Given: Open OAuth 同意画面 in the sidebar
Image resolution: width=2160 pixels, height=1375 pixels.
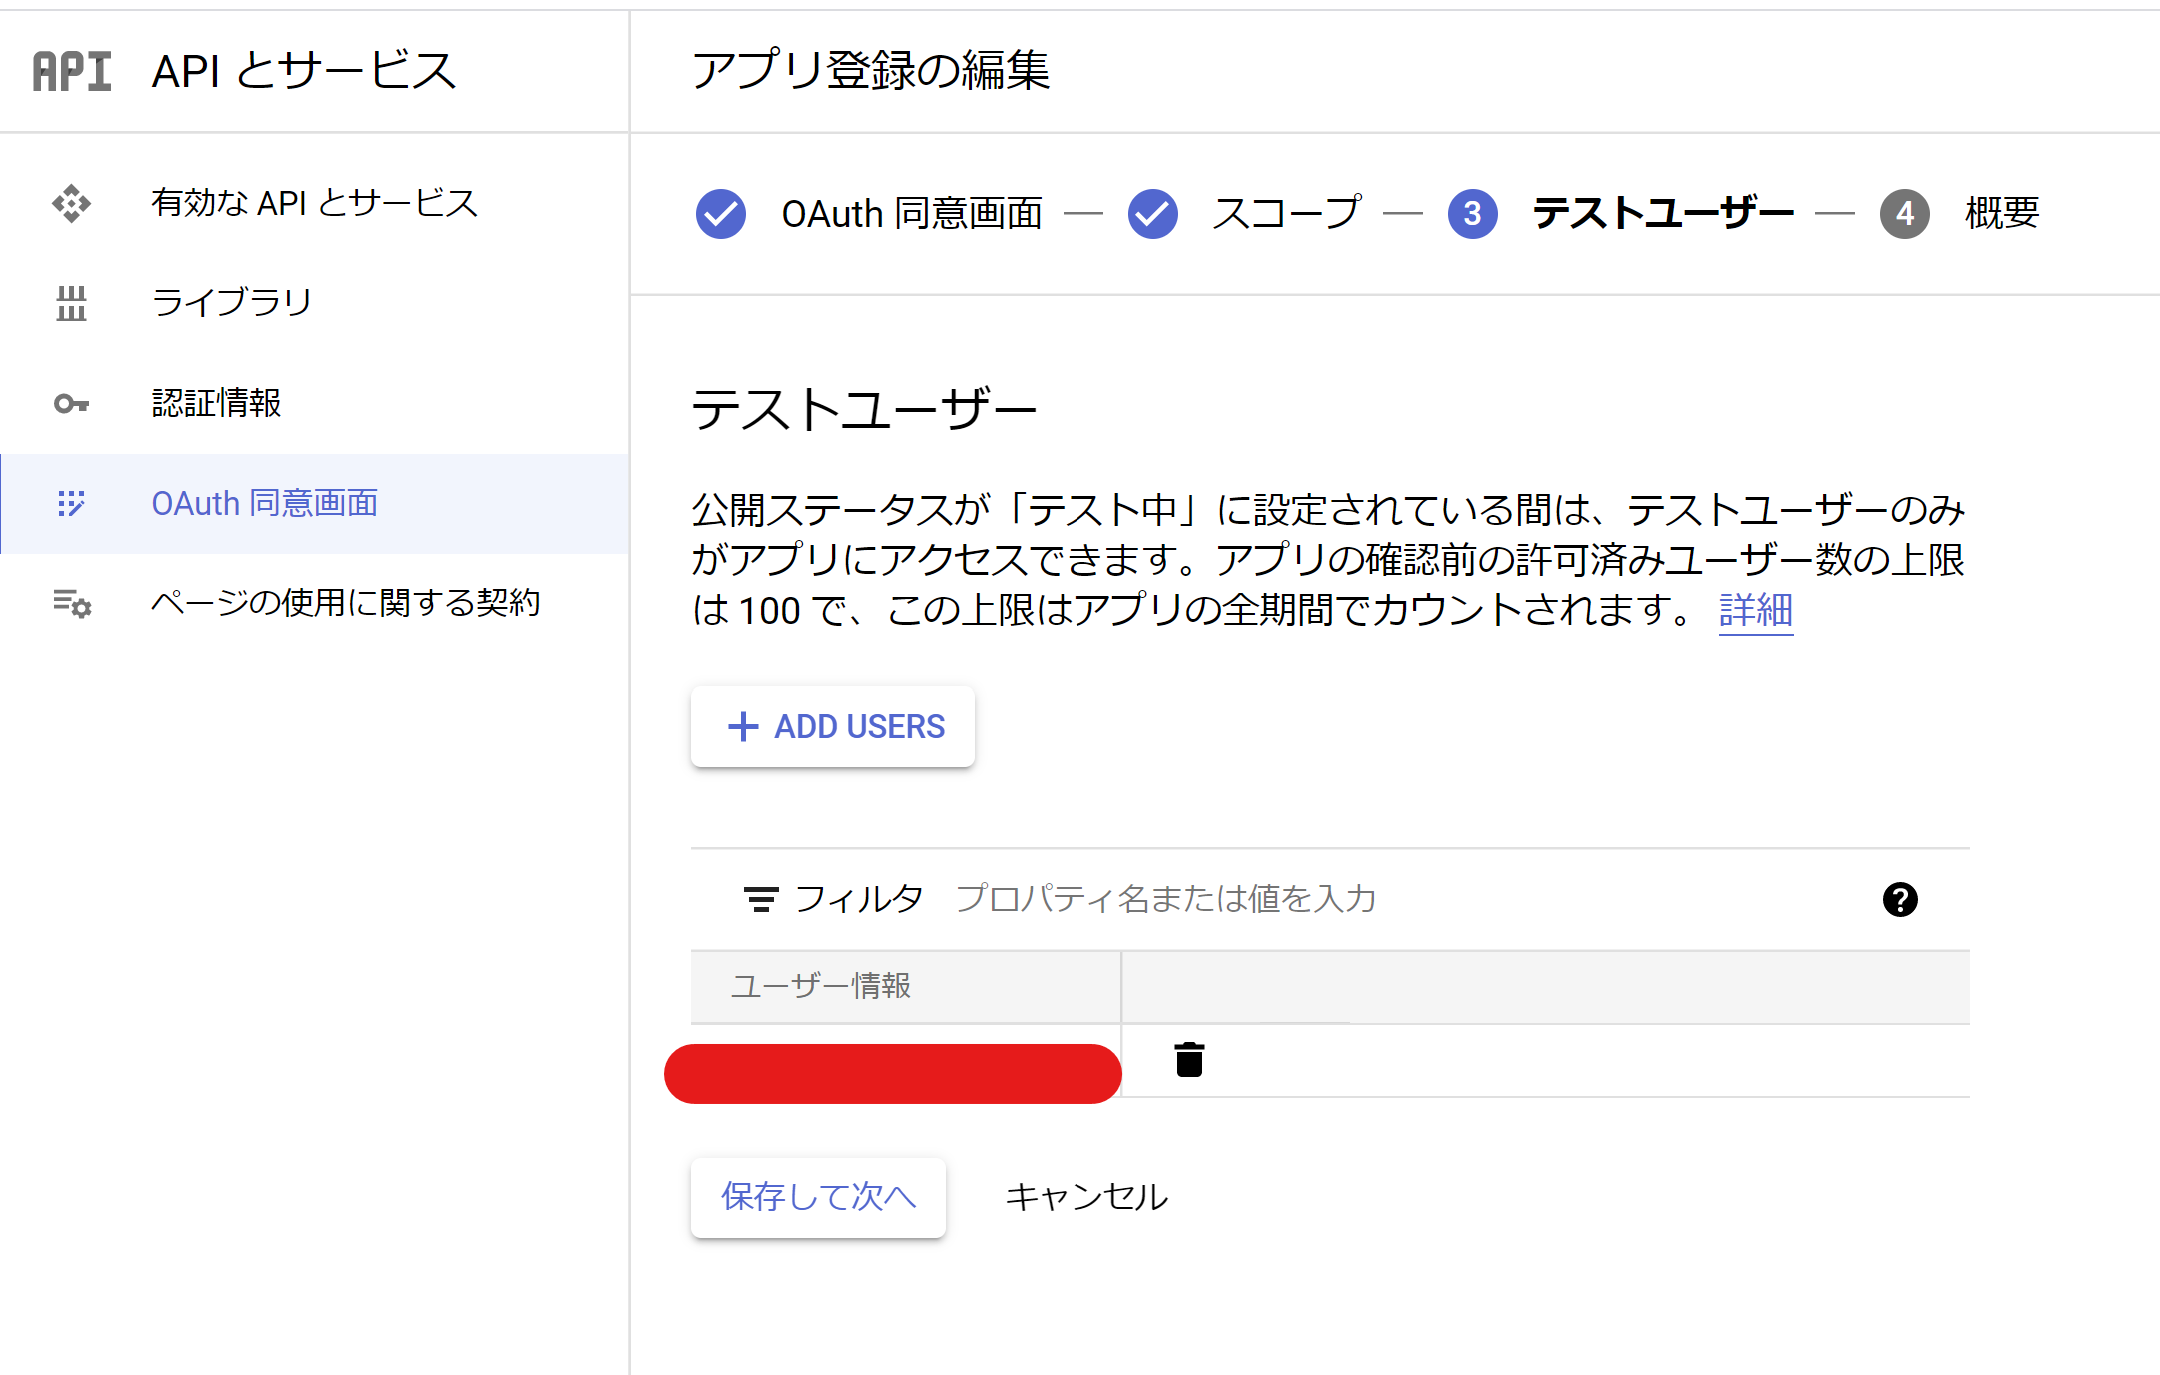Looking at the screenshot, I should coord(263,504).
